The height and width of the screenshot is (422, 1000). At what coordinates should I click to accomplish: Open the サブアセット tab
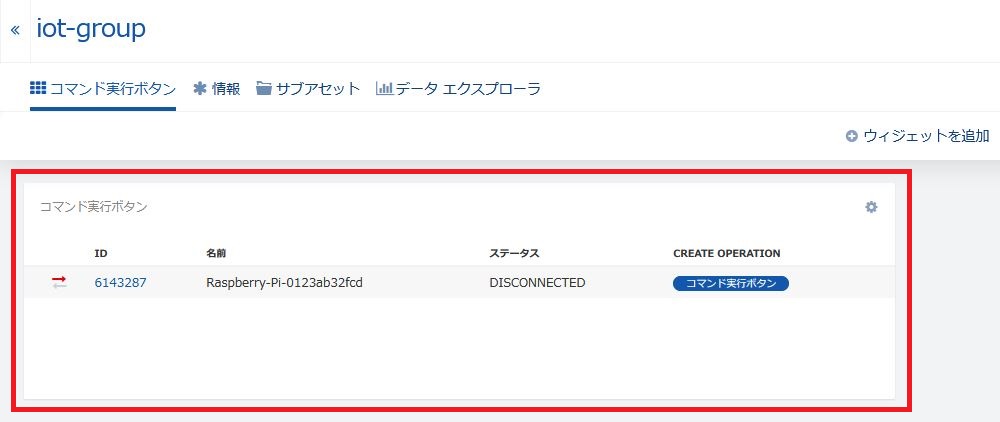click(x=308, y=89)
